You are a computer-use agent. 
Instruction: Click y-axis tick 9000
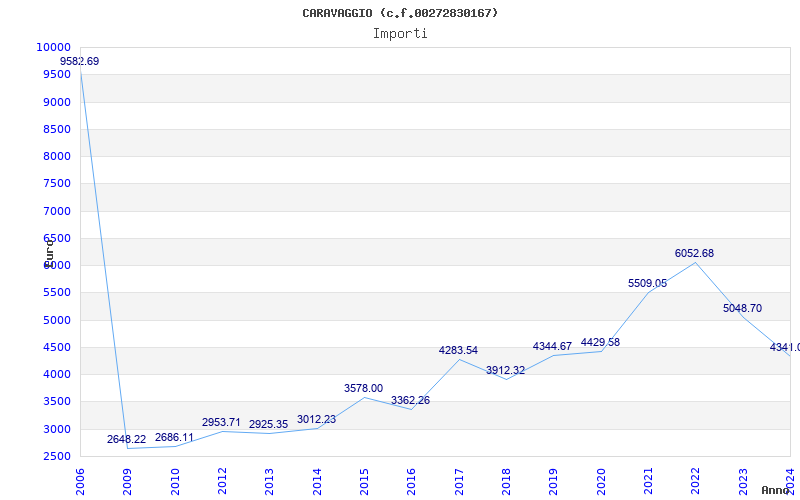point(57,102)
